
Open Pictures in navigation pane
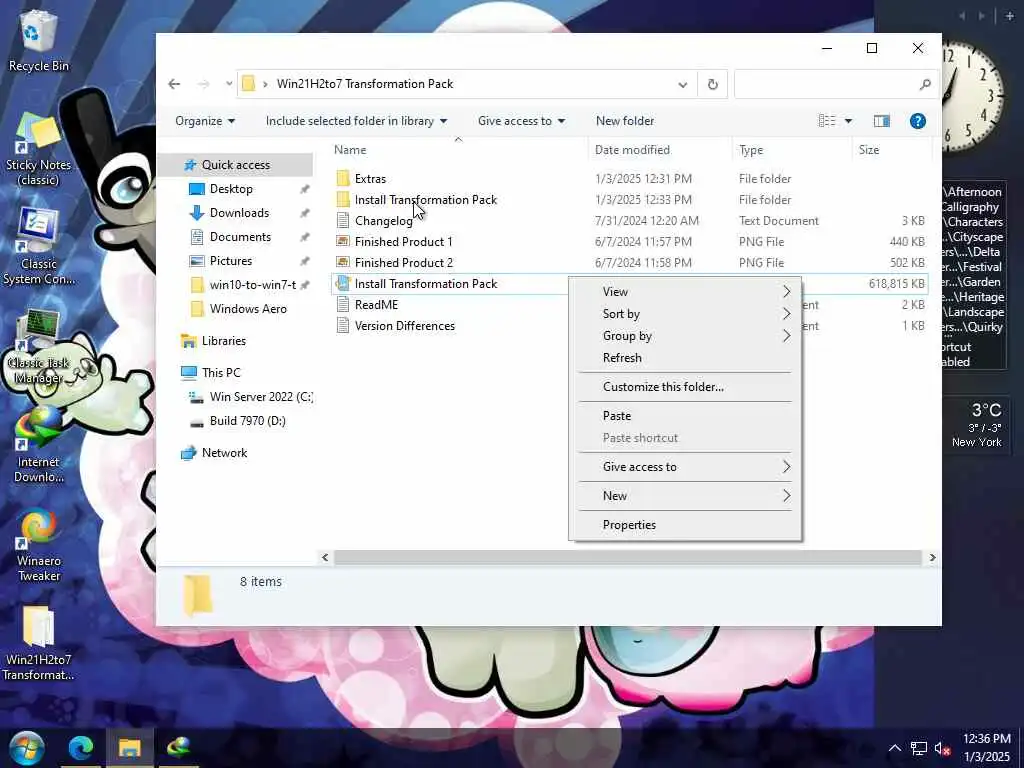pyautogui.click(x=231, y=261)
